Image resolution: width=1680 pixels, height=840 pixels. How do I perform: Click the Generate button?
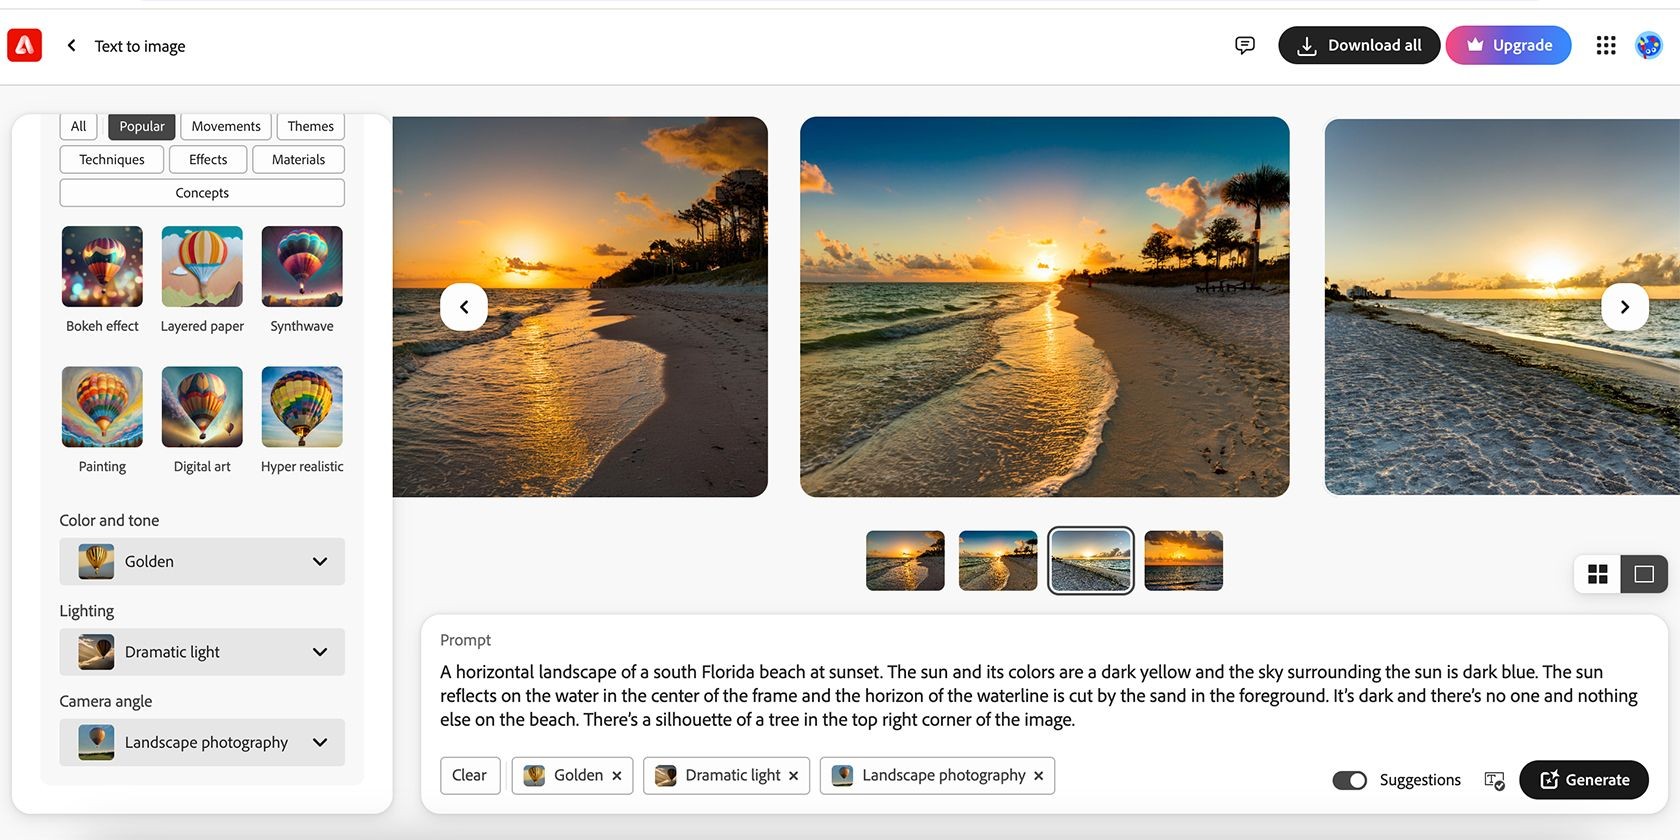tap(1584, 780)
